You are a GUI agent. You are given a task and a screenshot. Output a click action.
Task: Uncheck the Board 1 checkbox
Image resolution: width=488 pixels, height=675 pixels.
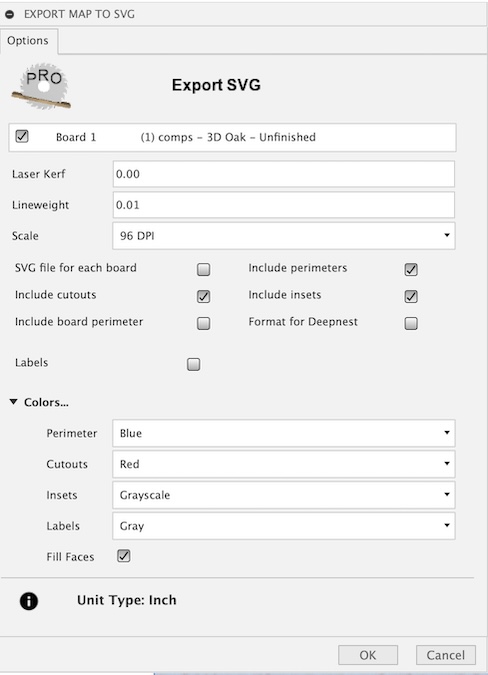point(22,136)
